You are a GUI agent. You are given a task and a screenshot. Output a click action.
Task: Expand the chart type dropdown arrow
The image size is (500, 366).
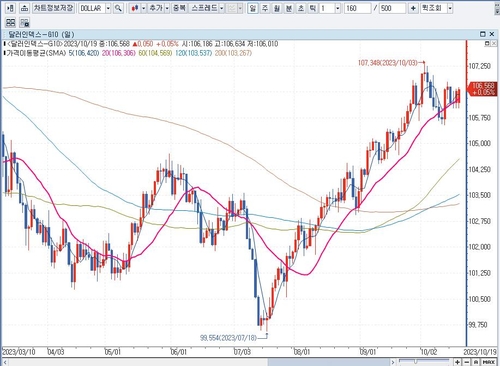(x=143, y=8)
